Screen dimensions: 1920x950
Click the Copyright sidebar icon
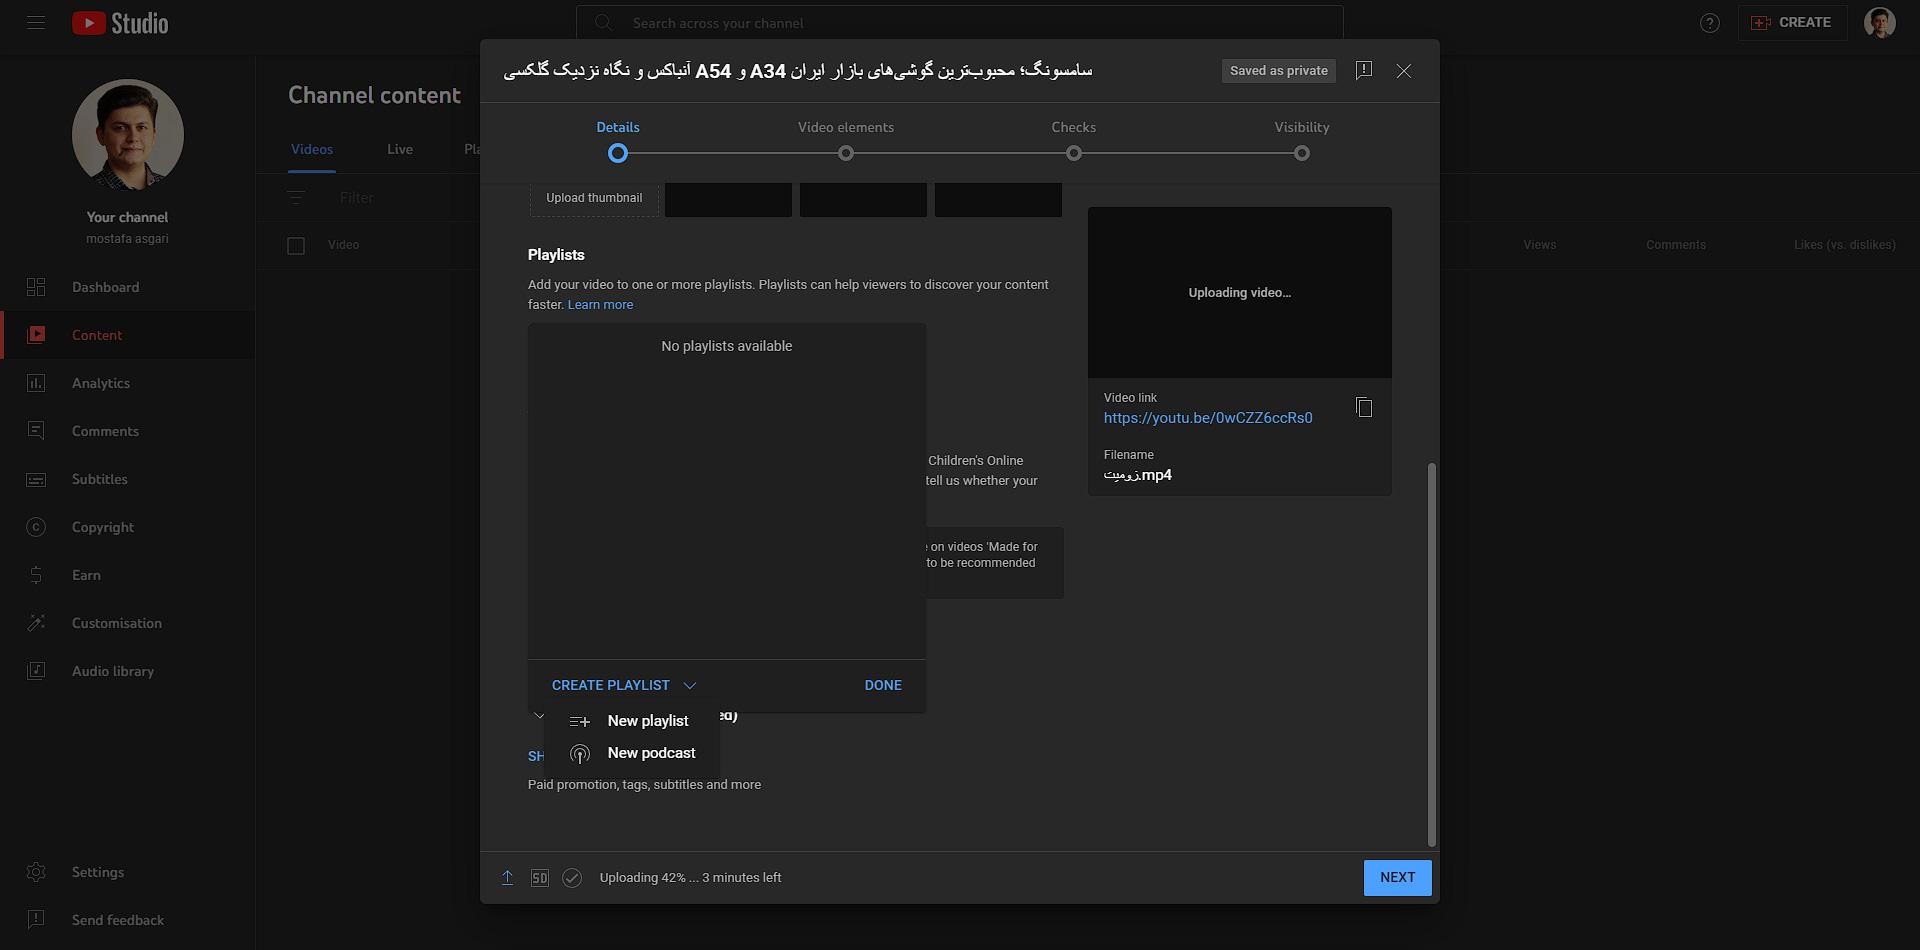(36, 527)
